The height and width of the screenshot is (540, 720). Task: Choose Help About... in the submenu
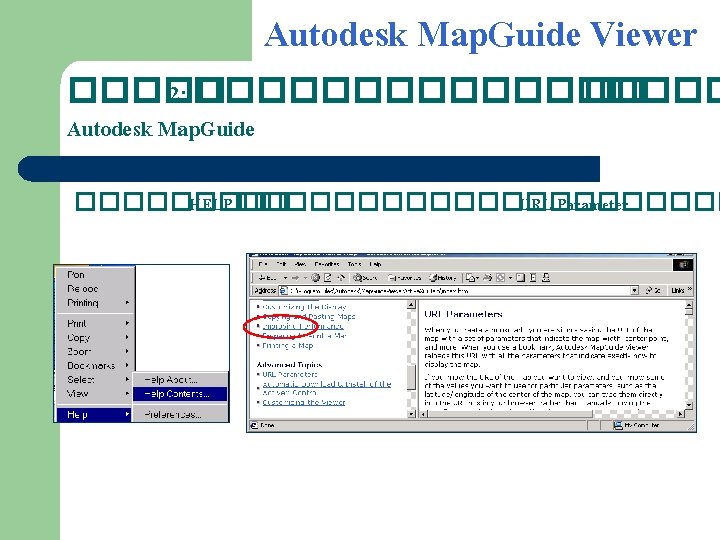(x=180, y=380)
